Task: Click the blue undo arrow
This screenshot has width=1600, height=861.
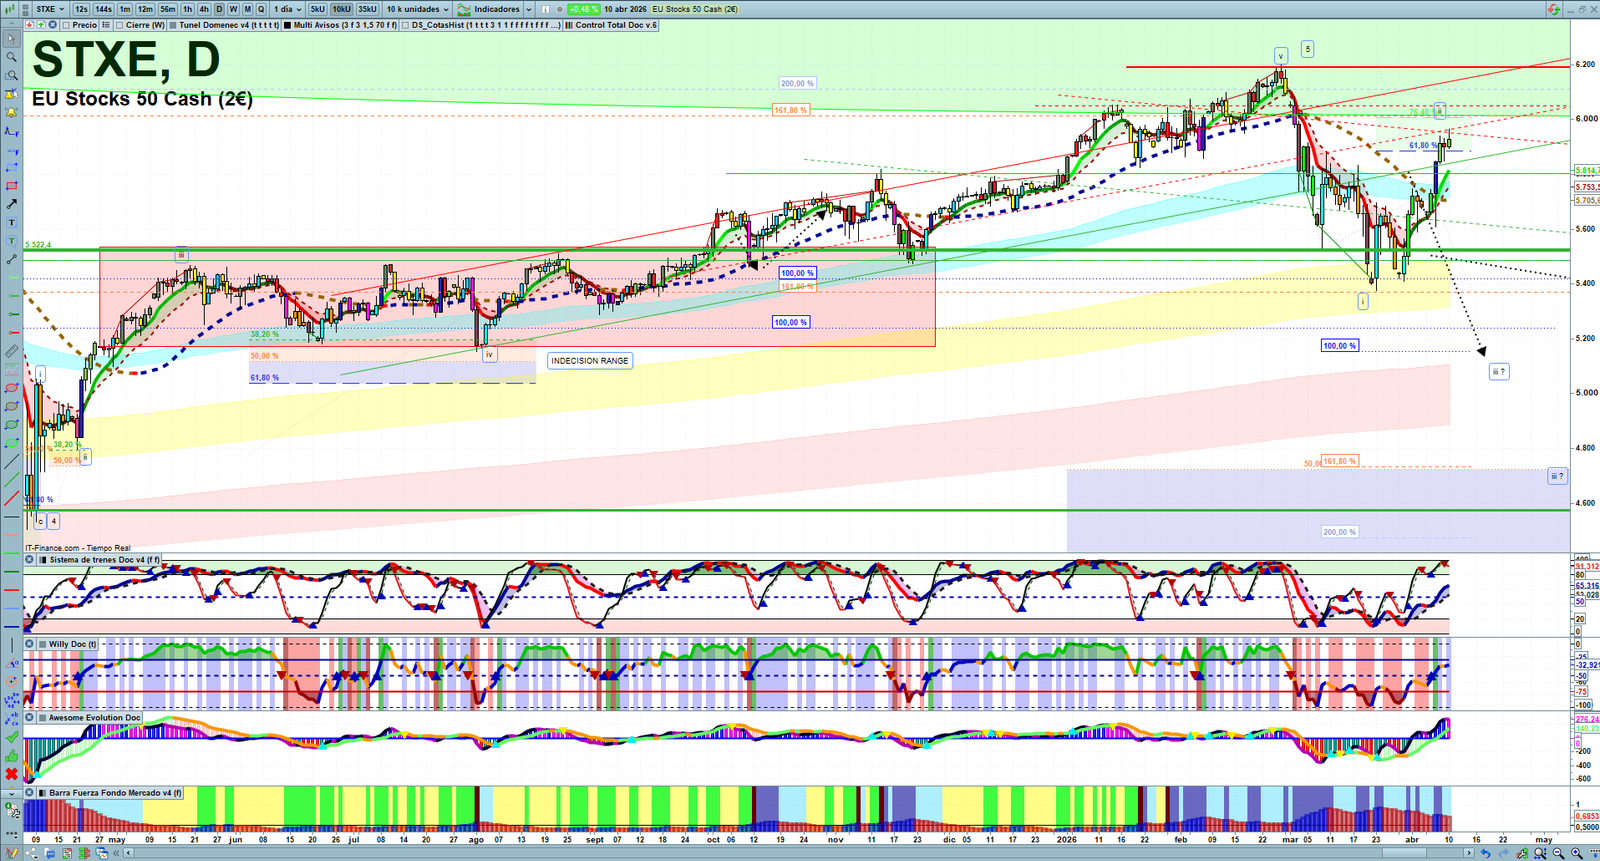Action: pos(1486,853)
